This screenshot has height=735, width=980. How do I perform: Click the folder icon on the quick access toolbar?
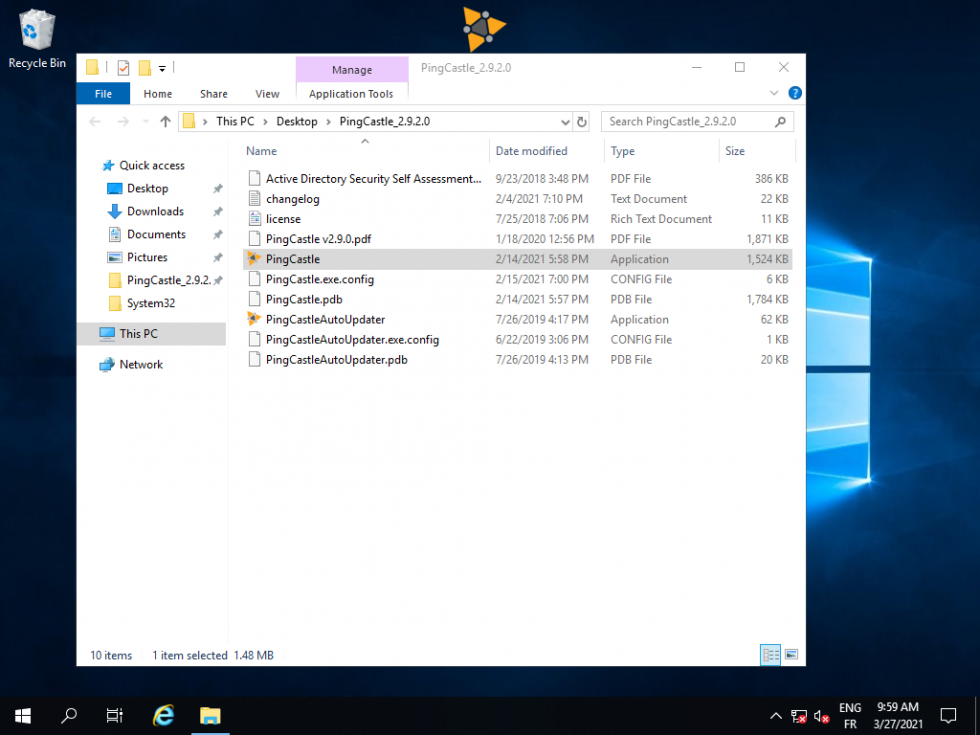[90, 67]
